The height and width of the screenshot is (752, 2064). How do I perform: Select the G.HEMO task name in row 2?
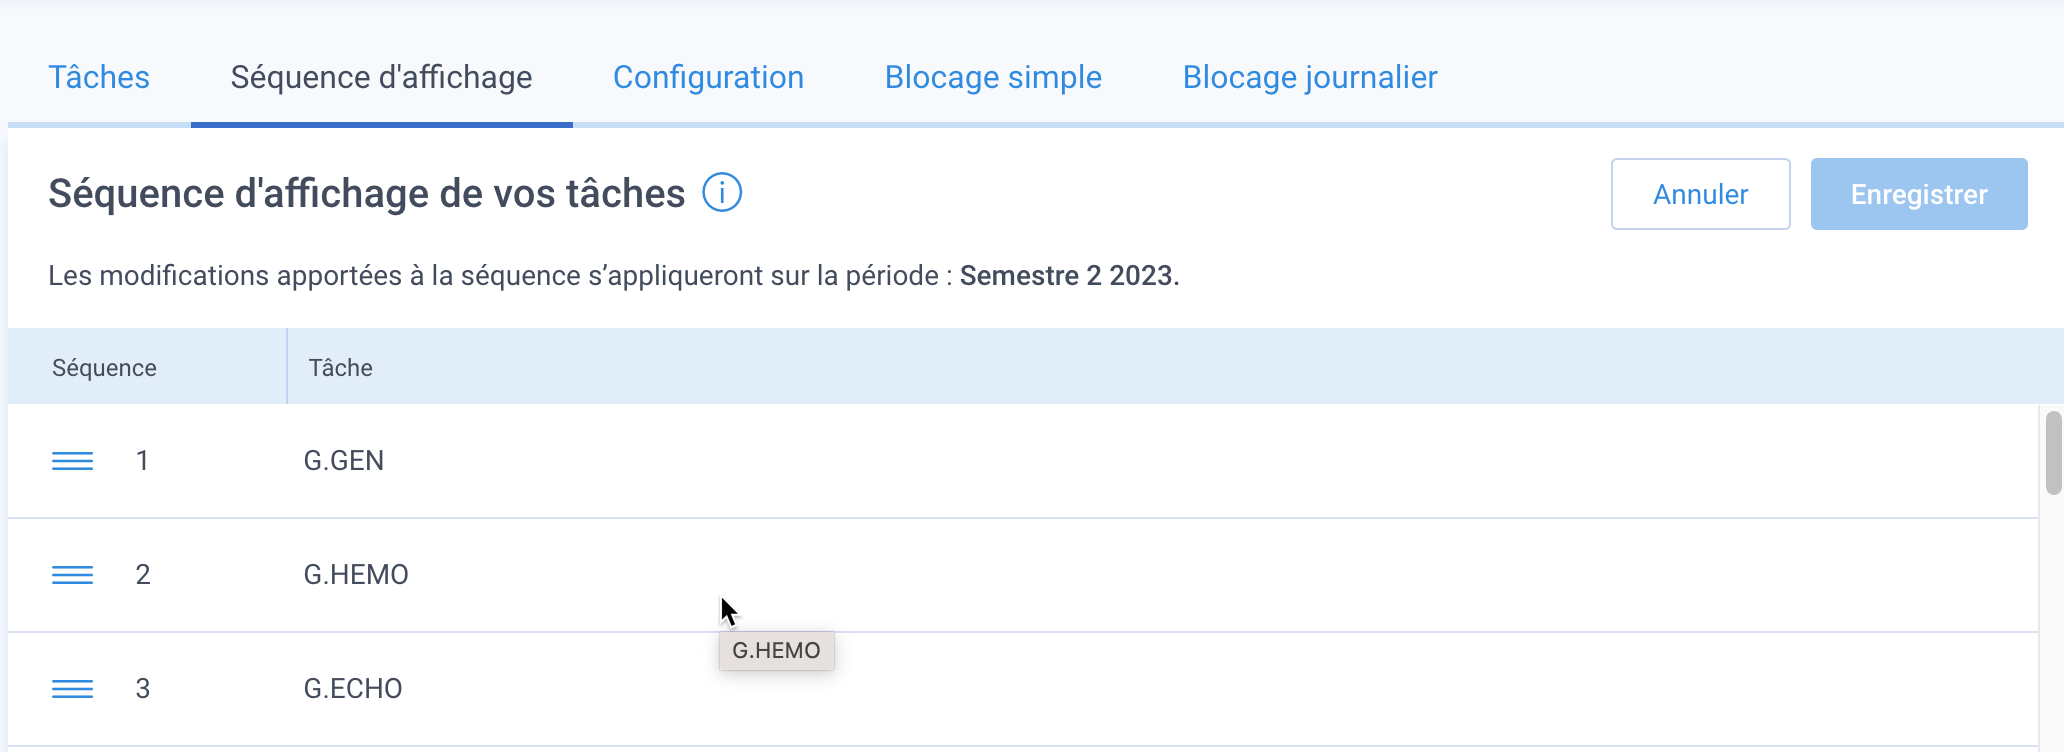coord(356,575)
